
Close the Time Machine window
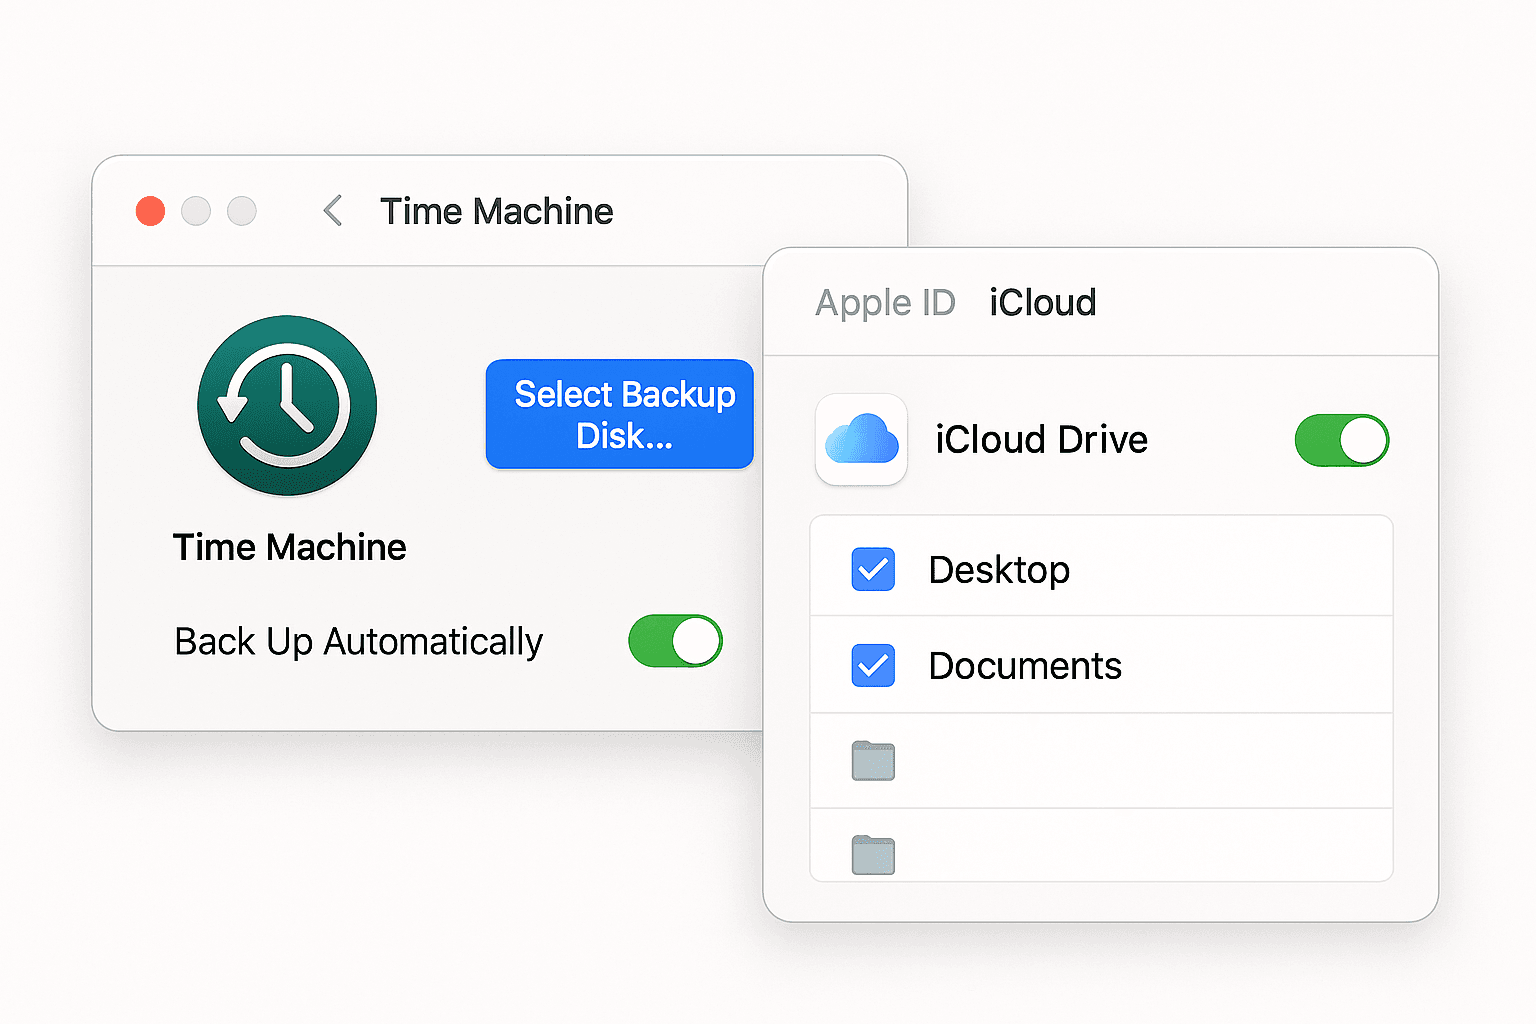click(150, 211)
